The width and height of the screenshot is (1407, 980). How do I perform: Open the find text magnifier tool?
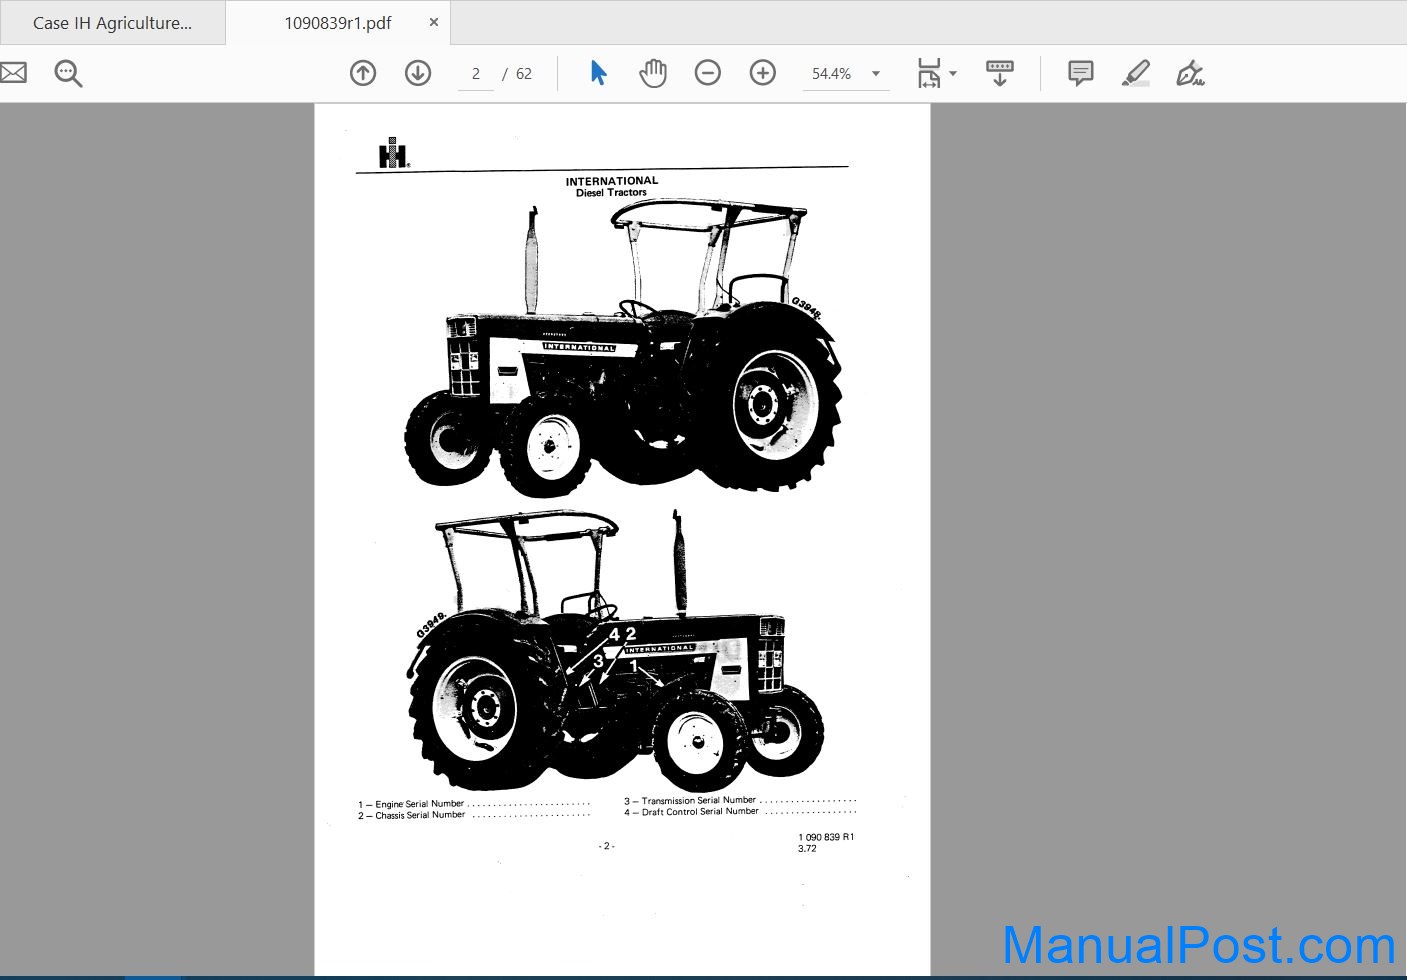(68, 73)
